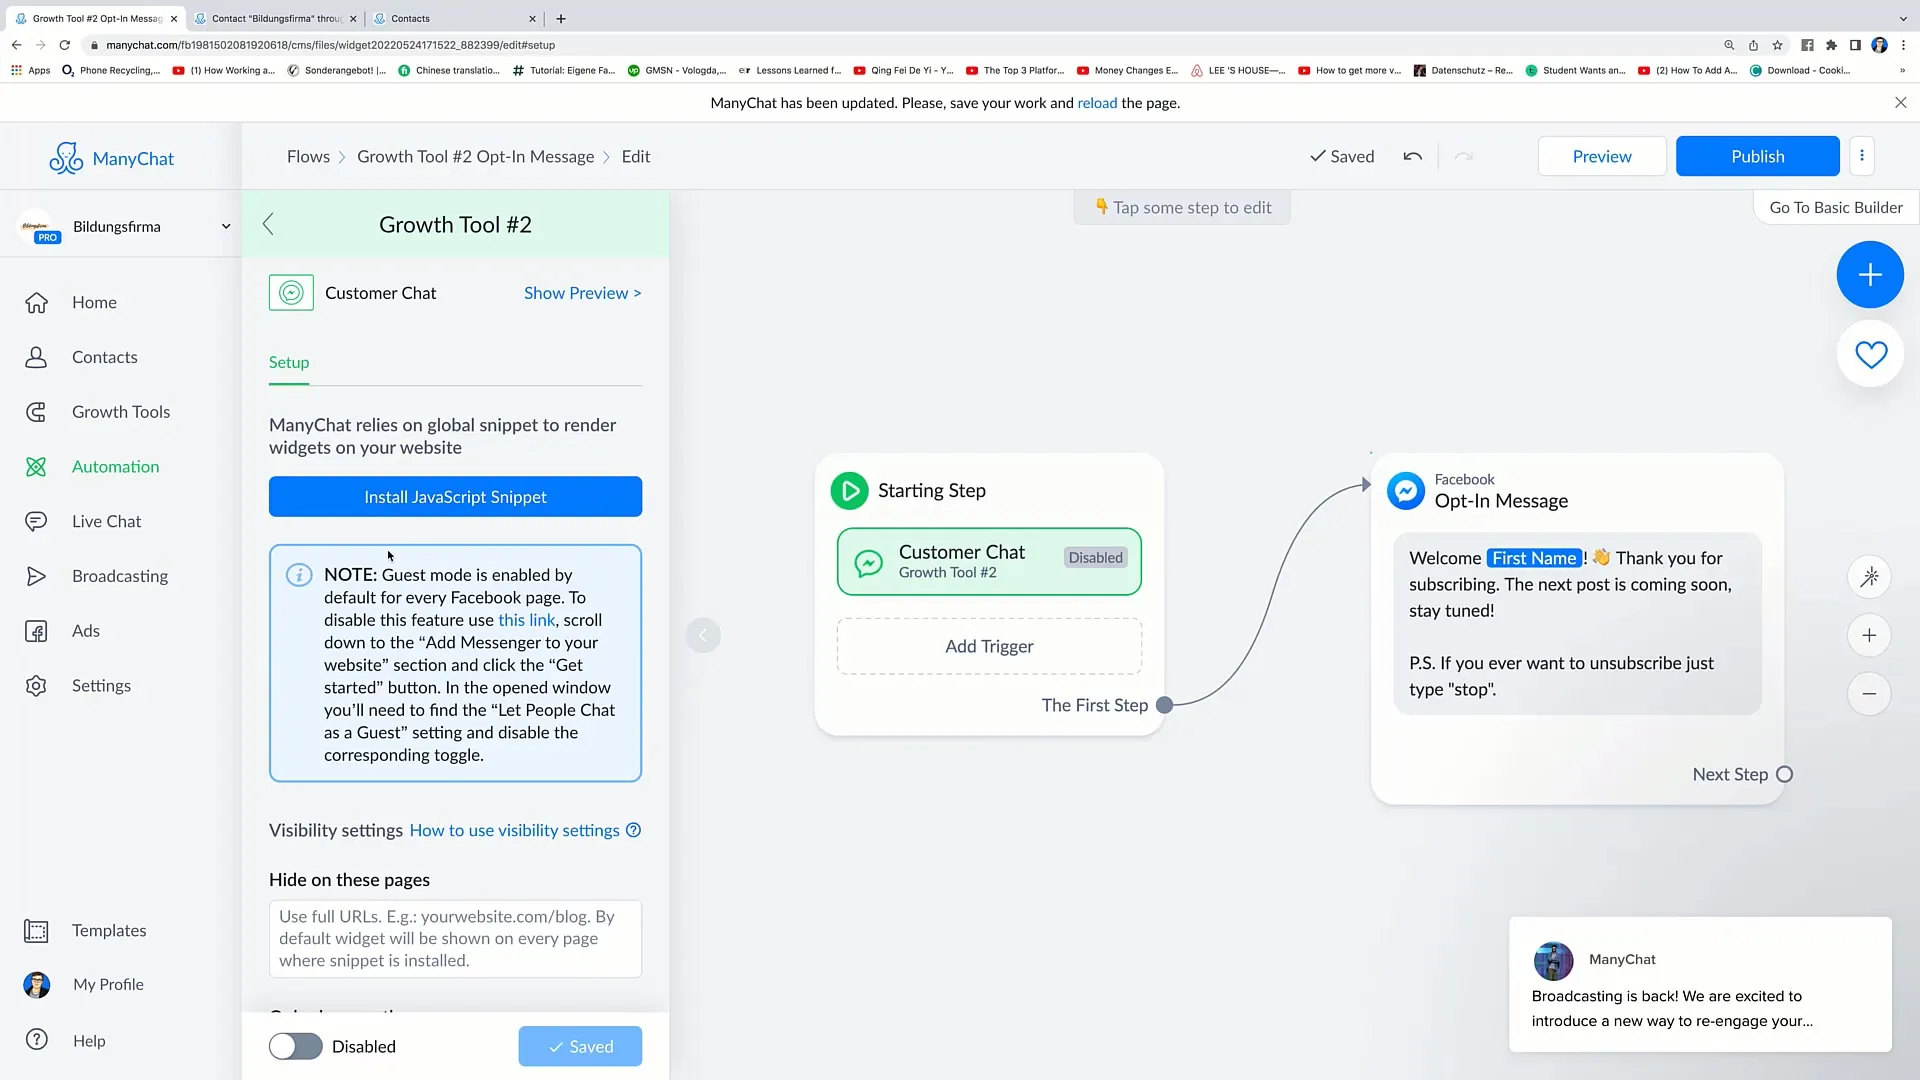This screenshot has height=1080, width=1920.
Task: Select the Setup tab in Growth Tool panel
Action: tap(289, 361)
